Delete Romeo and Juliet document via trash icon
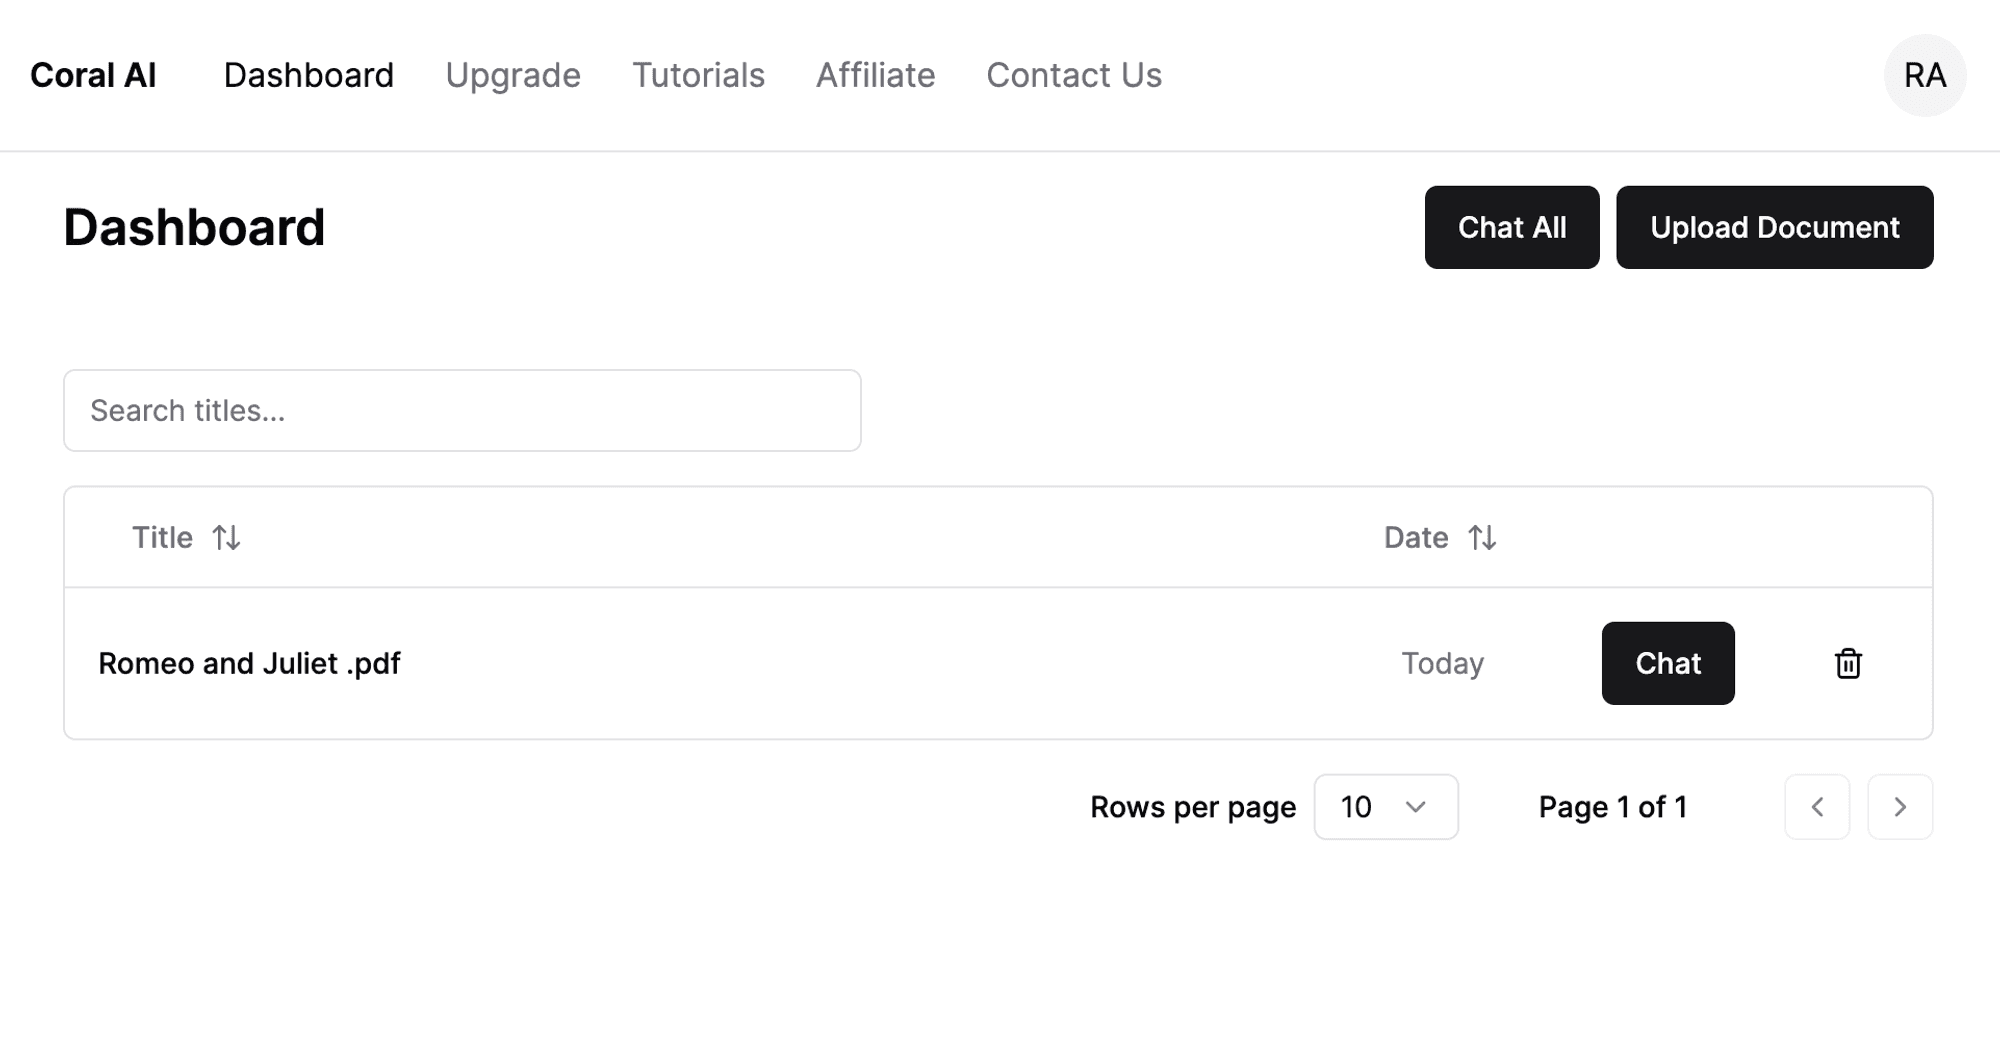 coord(1847,663)
